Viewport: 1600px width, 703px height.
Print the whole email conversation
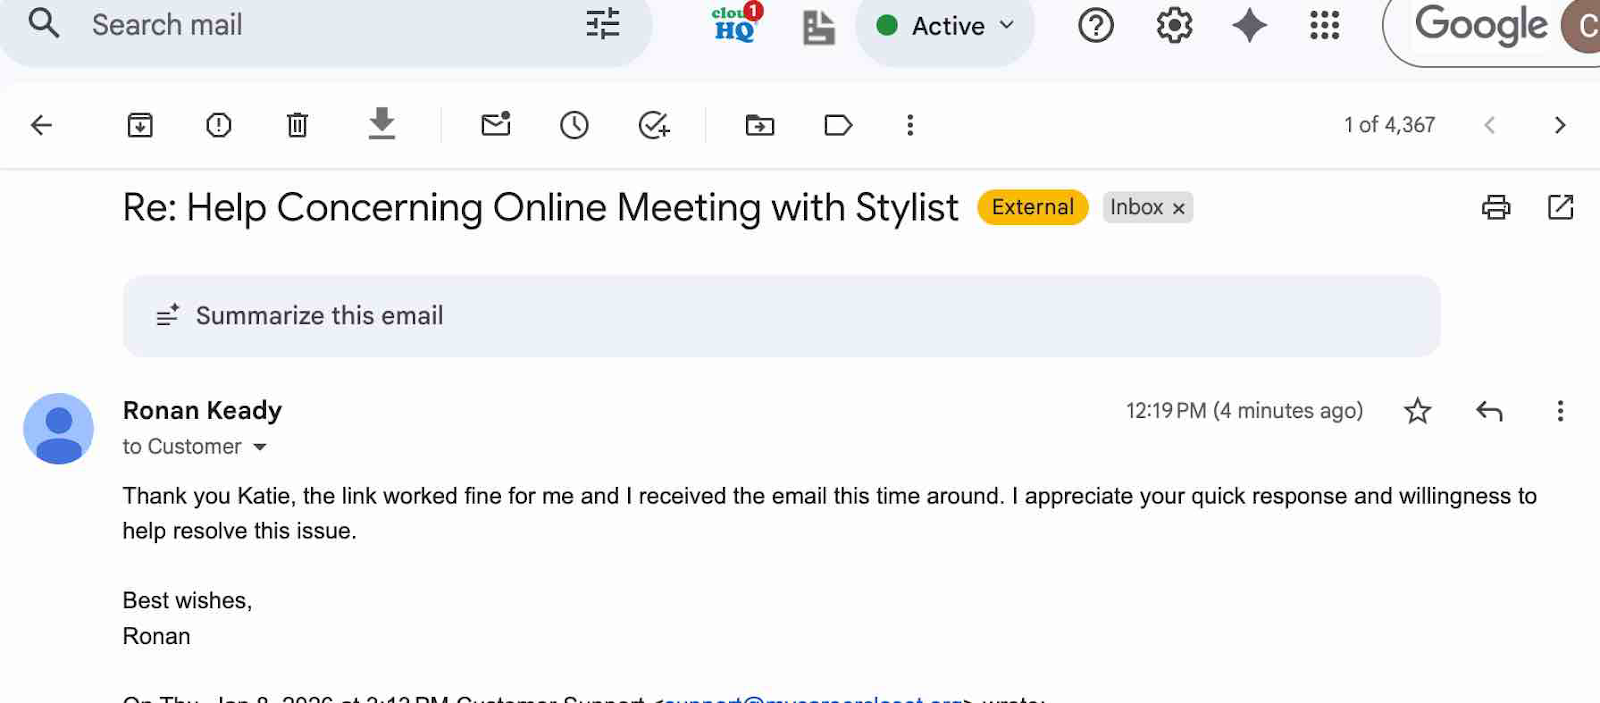coord(1496,207)
